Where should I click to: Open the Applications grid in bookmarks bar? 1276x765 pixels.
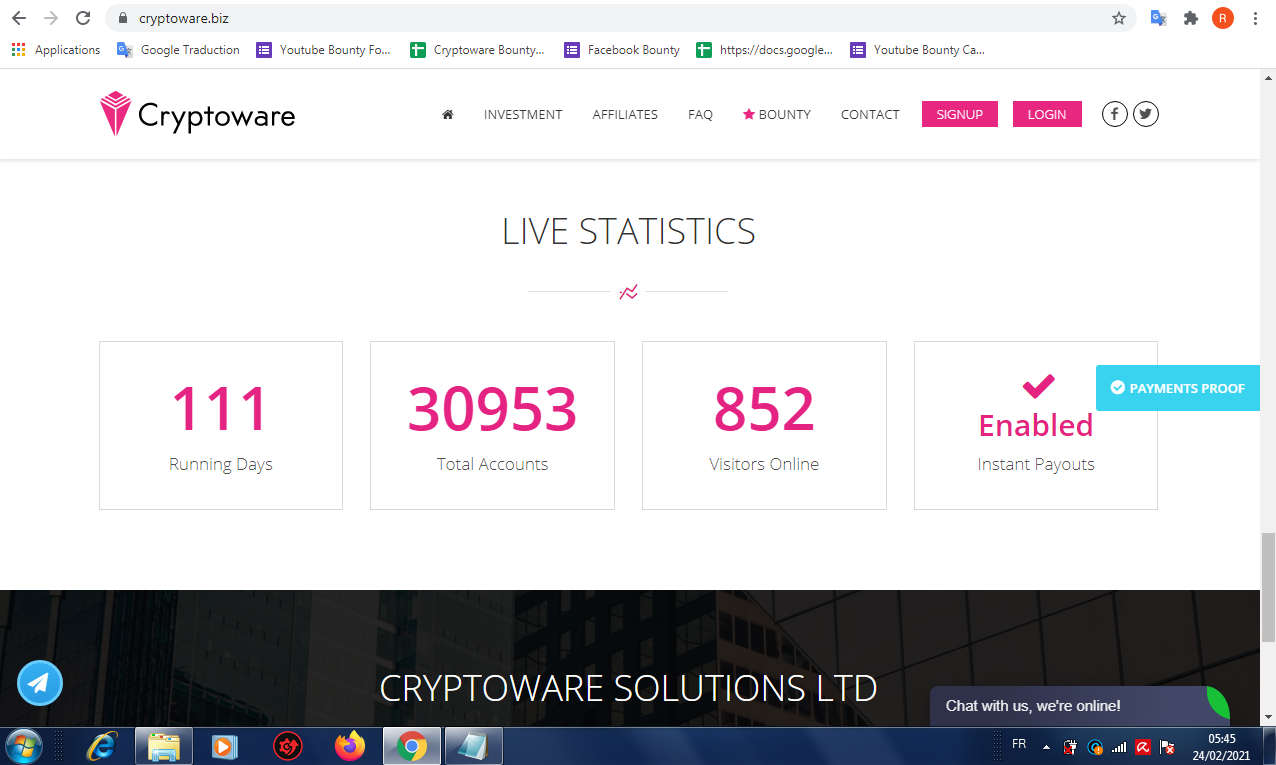pyautogui.click(x=56, y=50)
